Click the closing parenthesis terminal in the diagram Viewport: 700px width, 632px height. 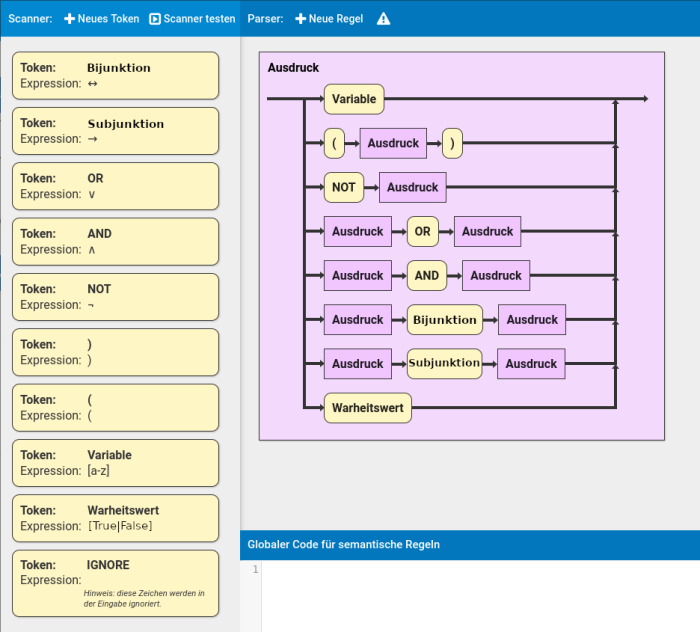click(x=452, y=143)
